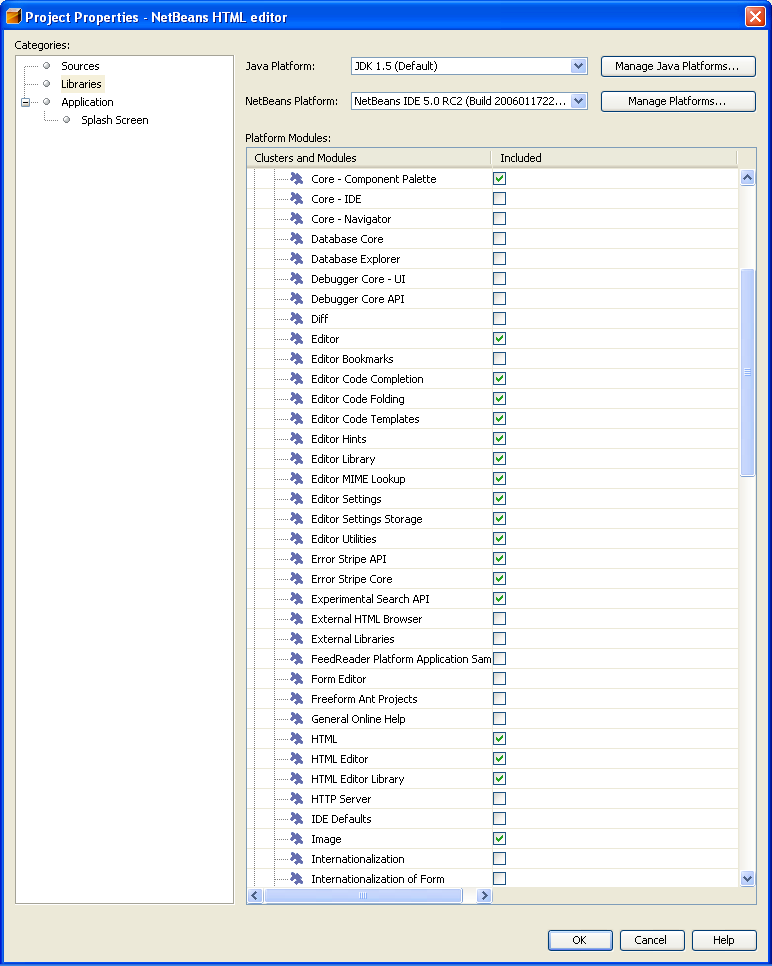The height and width of the screenshot is (966, 772).
Task: Click the module icon beside Image
Action: pos(296,839)
